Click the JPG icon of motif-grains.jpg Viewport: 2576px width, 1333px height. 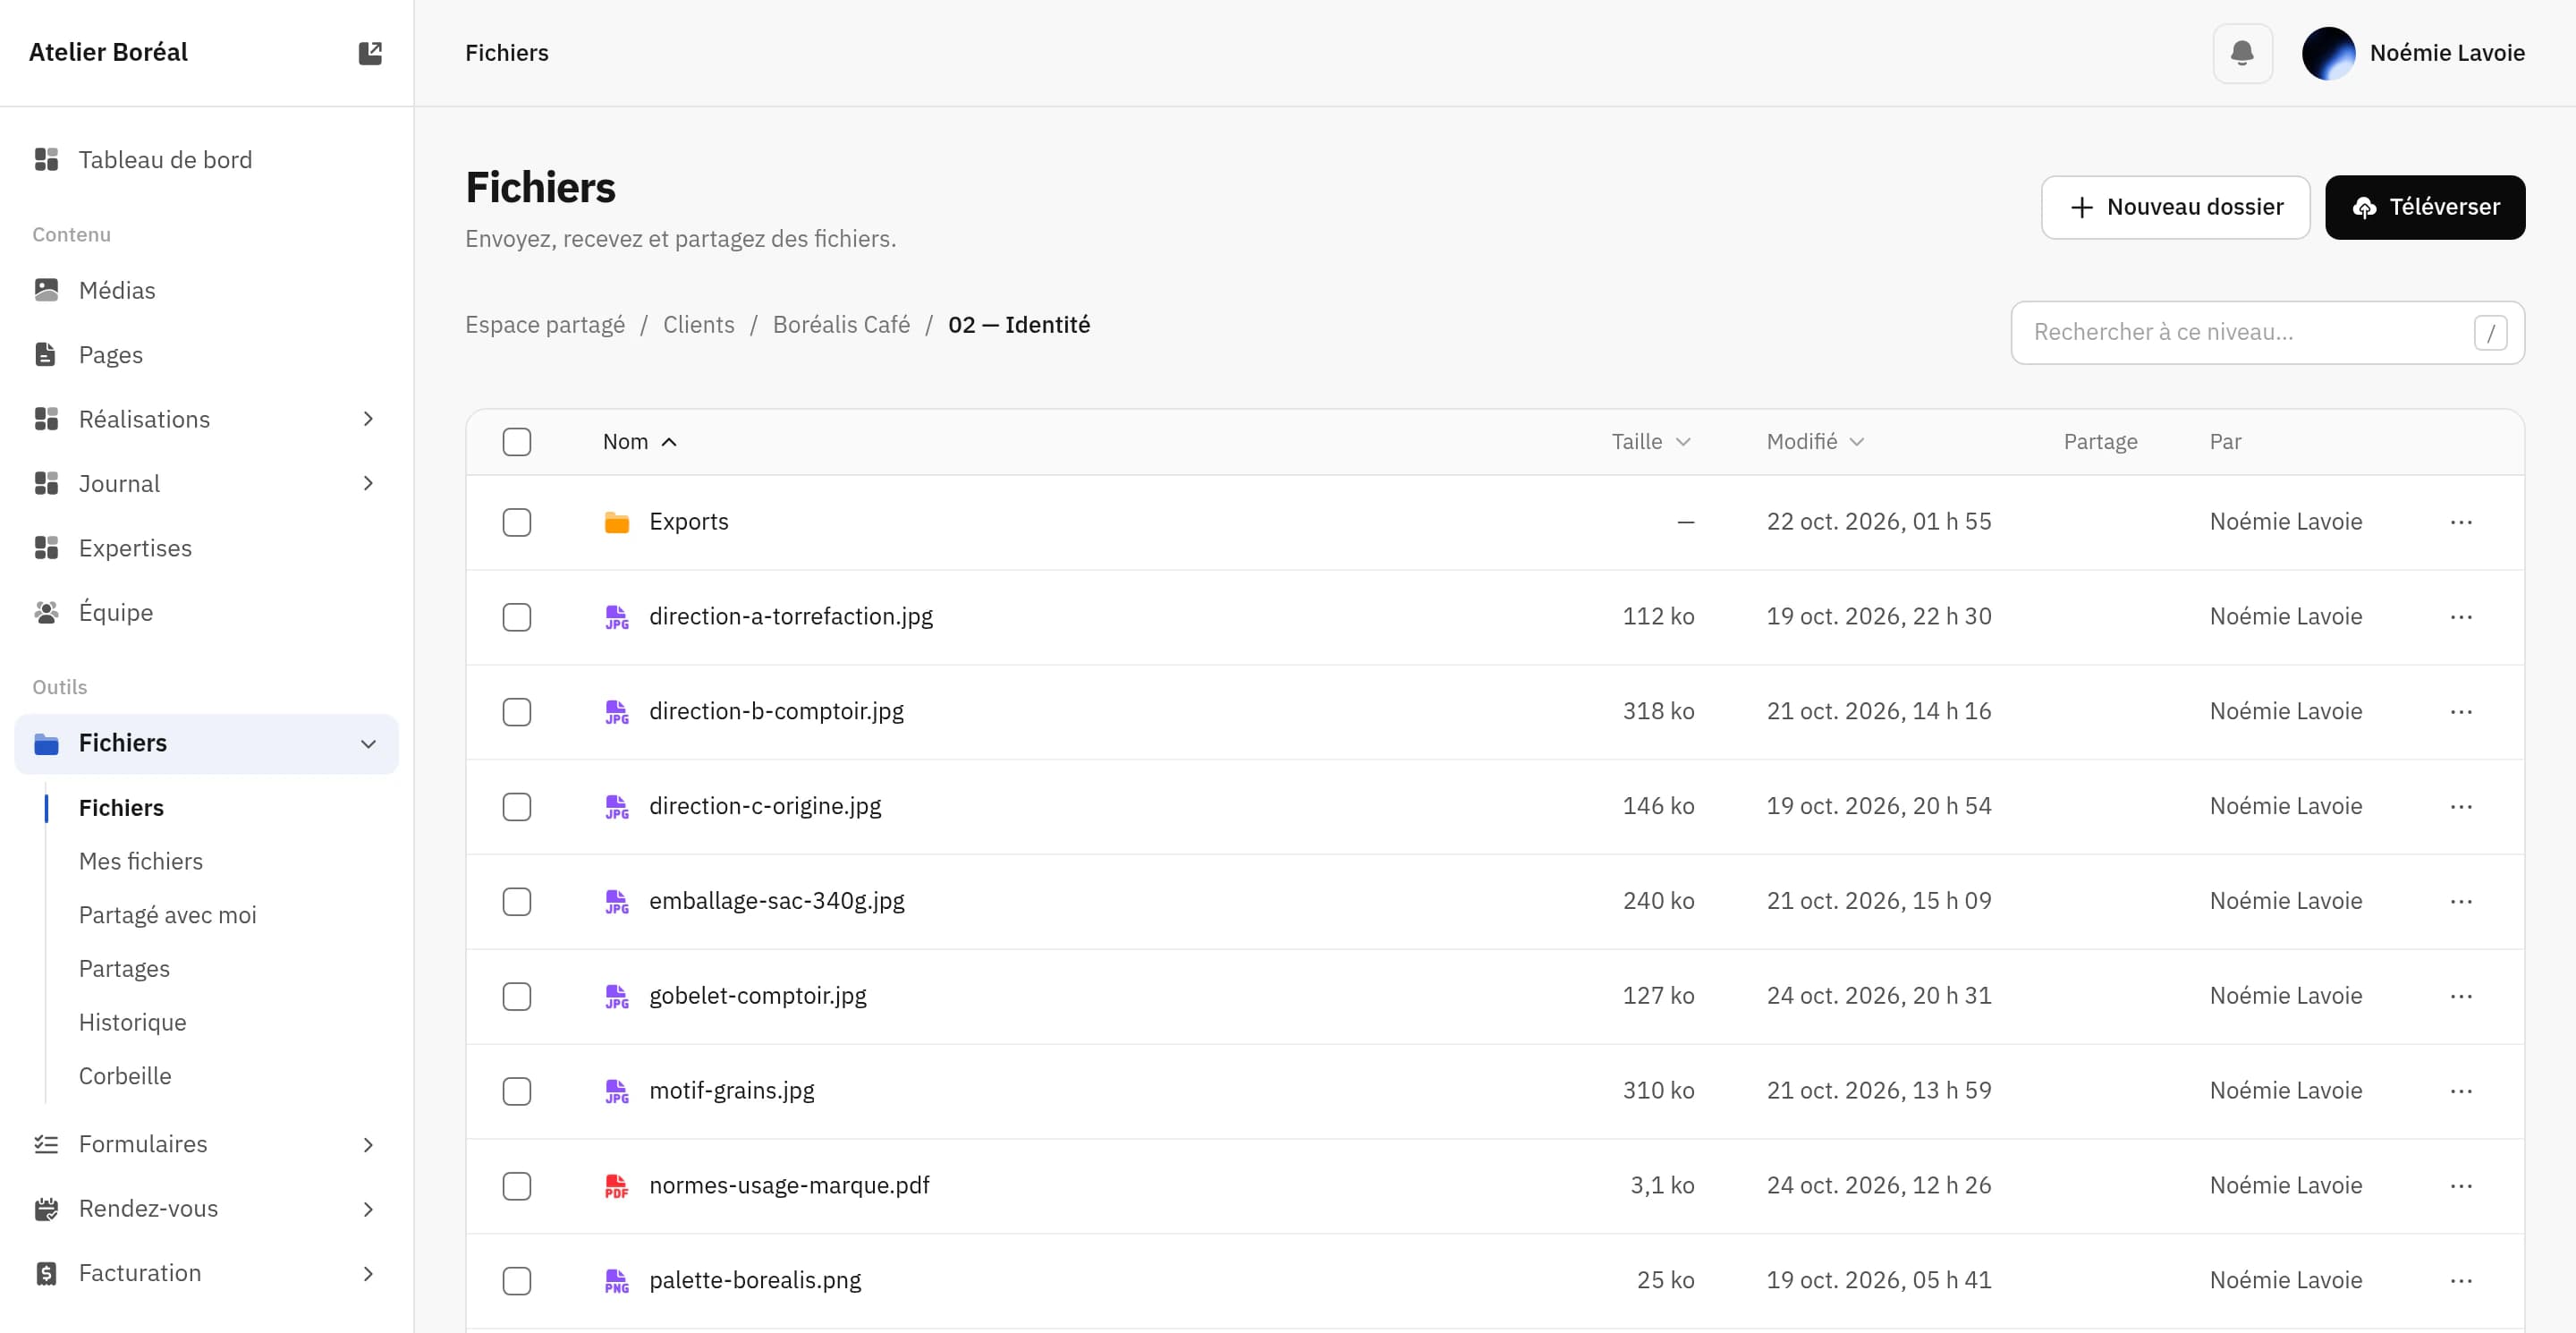(617, 1091)
